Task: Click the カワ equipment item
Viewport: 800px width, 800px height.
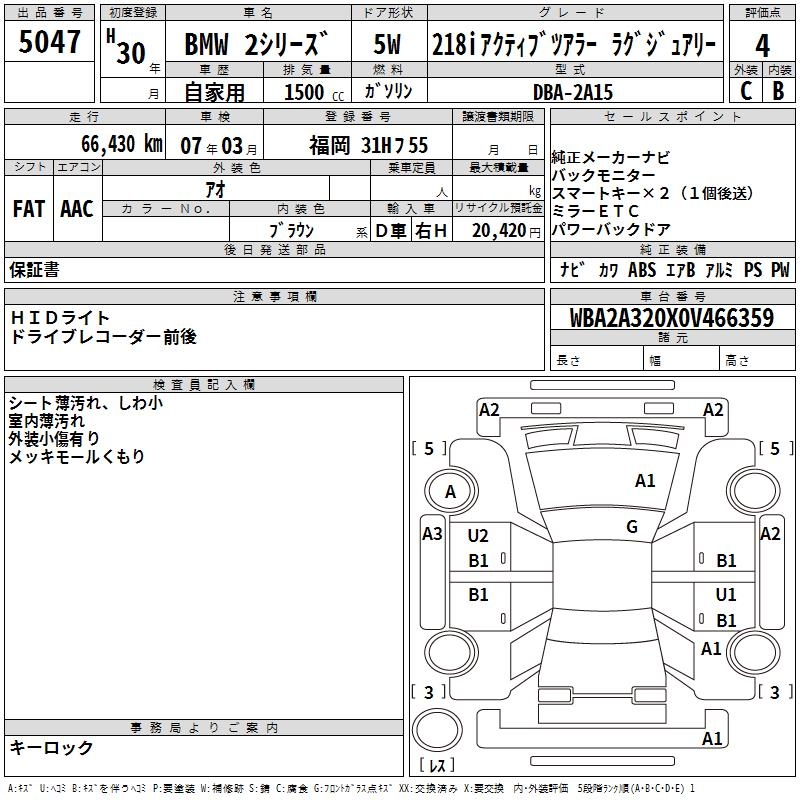Action: pos(608,270)
